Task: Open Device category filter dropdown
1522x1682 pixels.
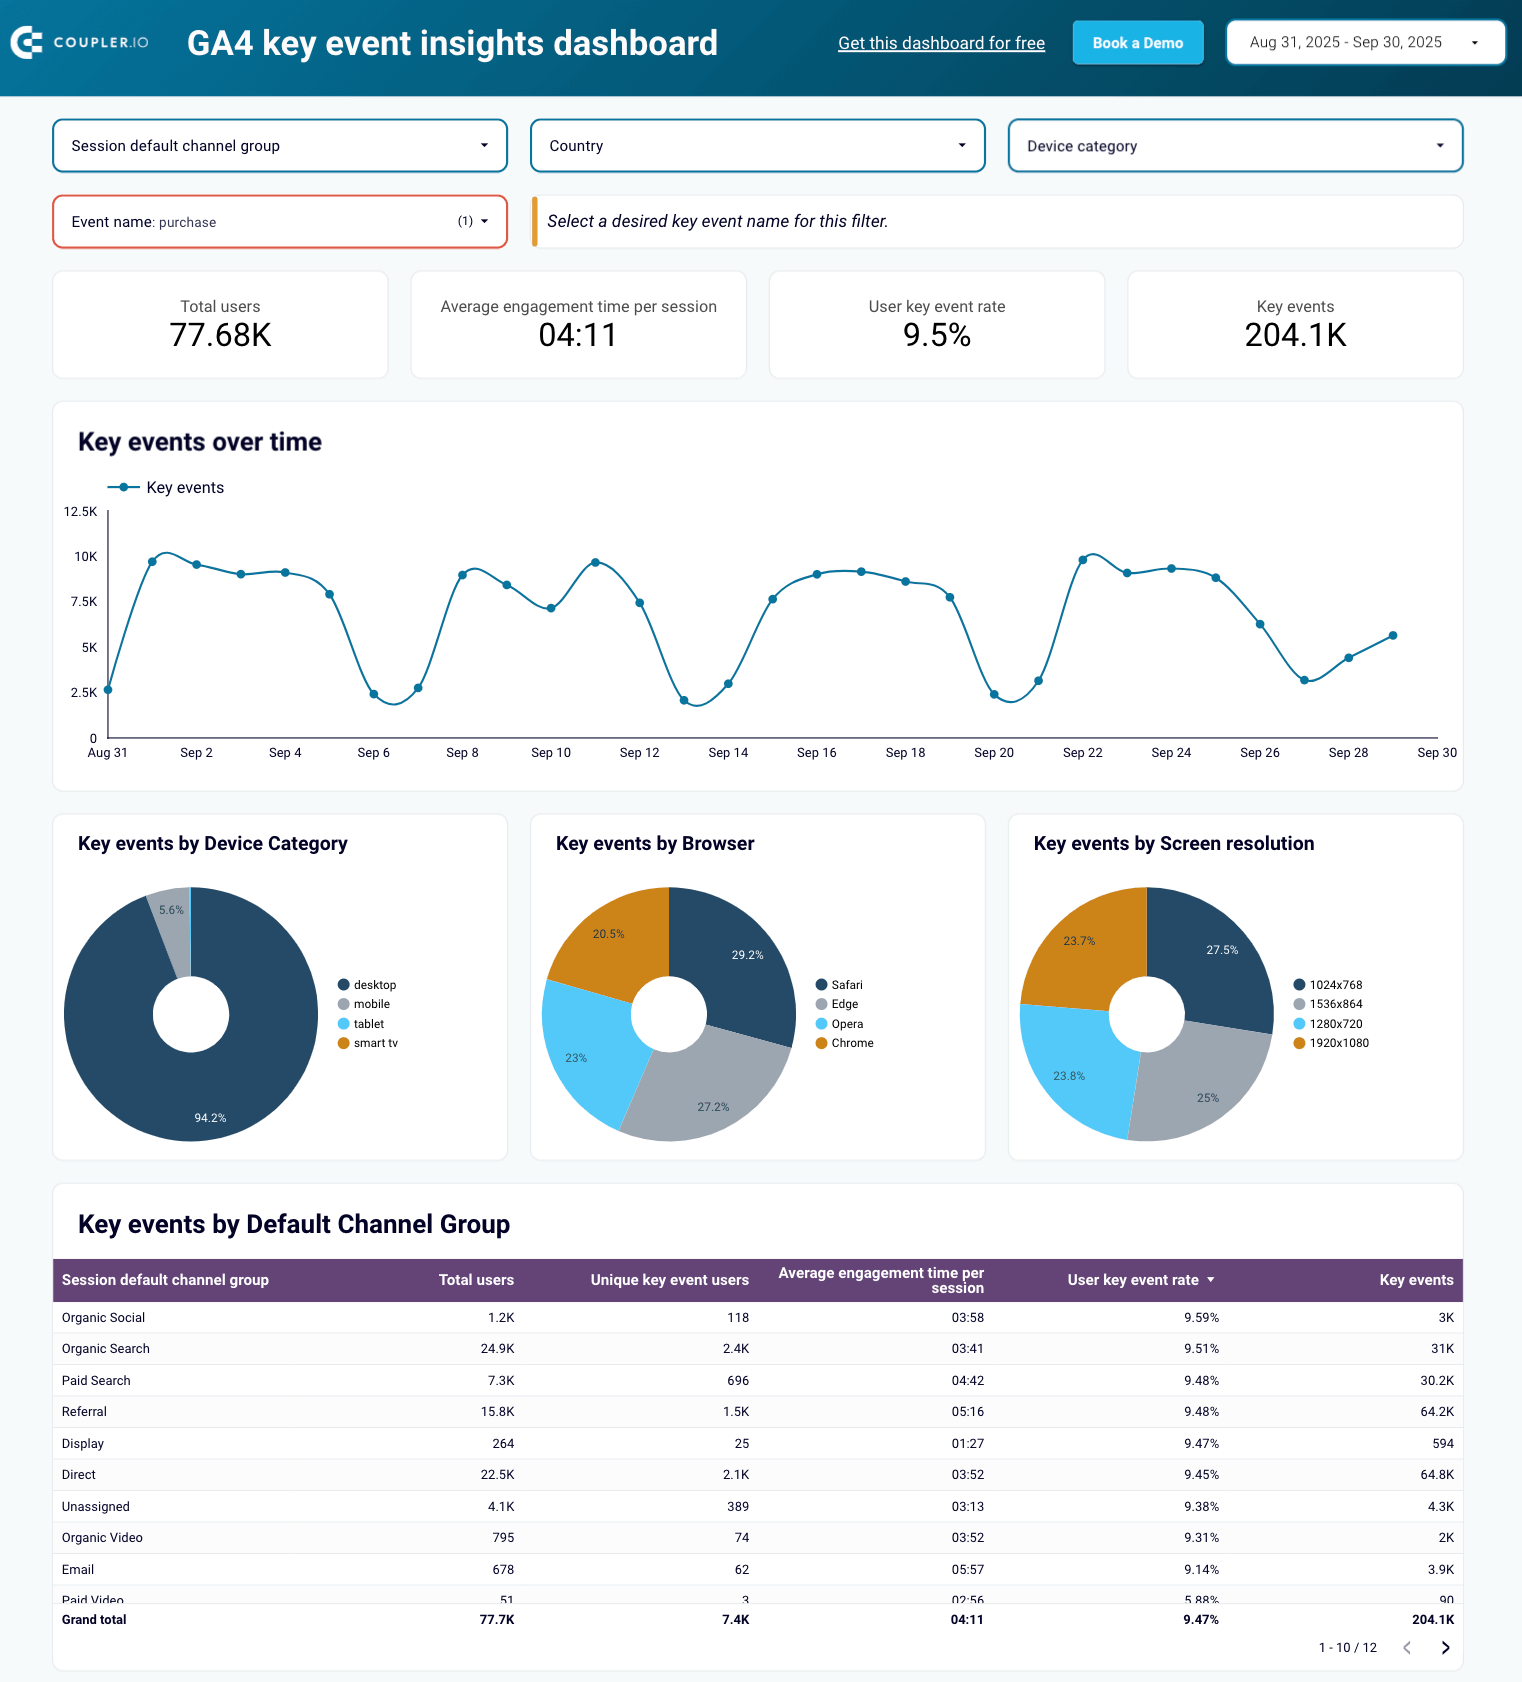Action: pos(1235,146)
